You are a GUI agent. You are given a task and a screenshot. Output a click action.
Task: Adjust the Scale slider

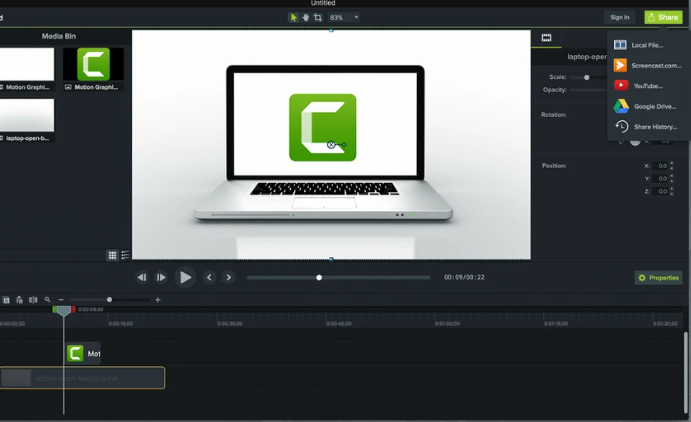[x=587, y=78]
